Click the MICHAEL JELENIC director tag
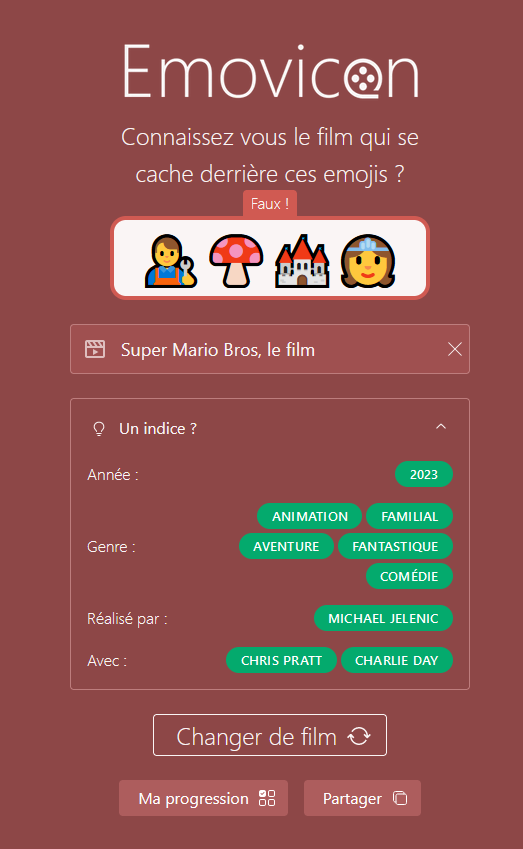 [x=383, y=618]
